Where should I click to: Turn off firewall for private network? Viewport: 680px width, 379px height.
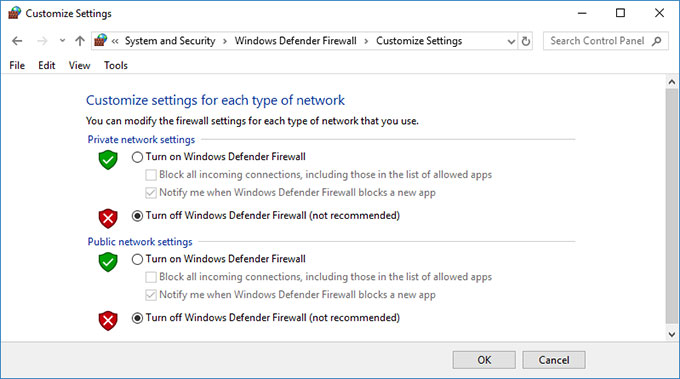137,216
